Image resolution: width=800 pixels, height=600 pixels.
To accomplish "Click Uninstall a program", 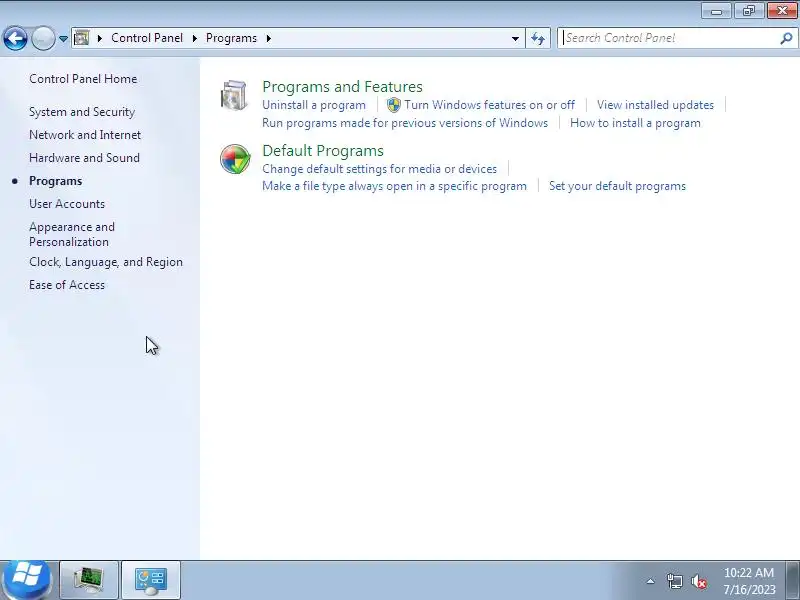I will [x=314, y=105].
